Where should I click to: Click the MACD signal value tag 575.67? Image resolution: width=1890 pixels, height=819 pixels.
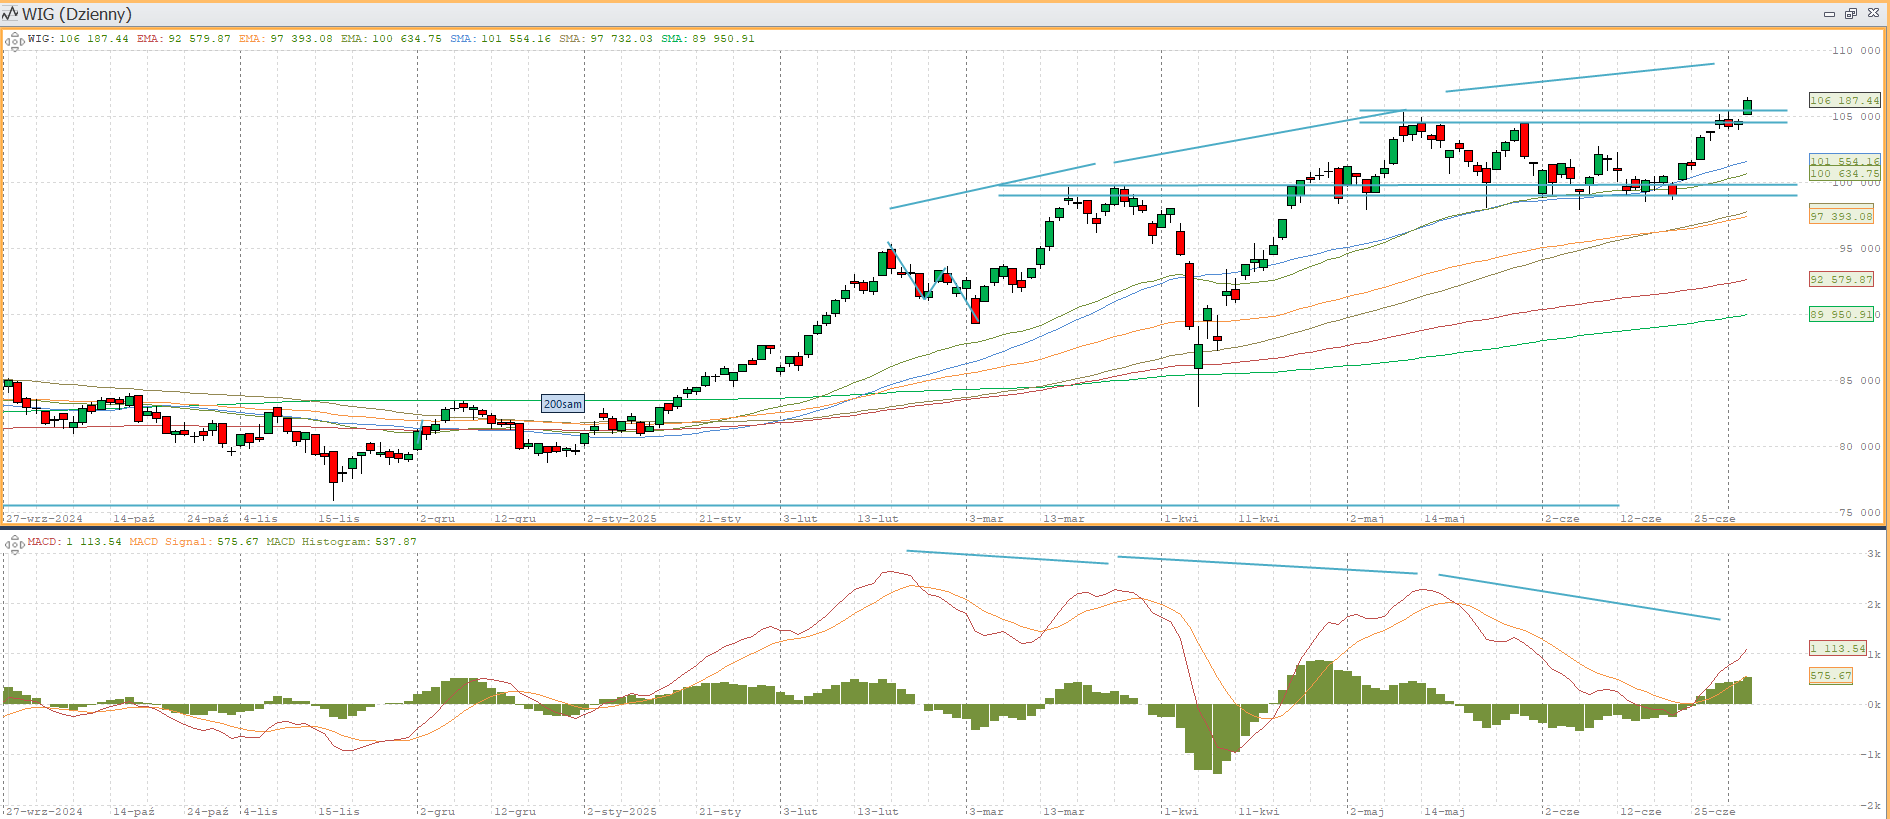[x=1830, y=676]
